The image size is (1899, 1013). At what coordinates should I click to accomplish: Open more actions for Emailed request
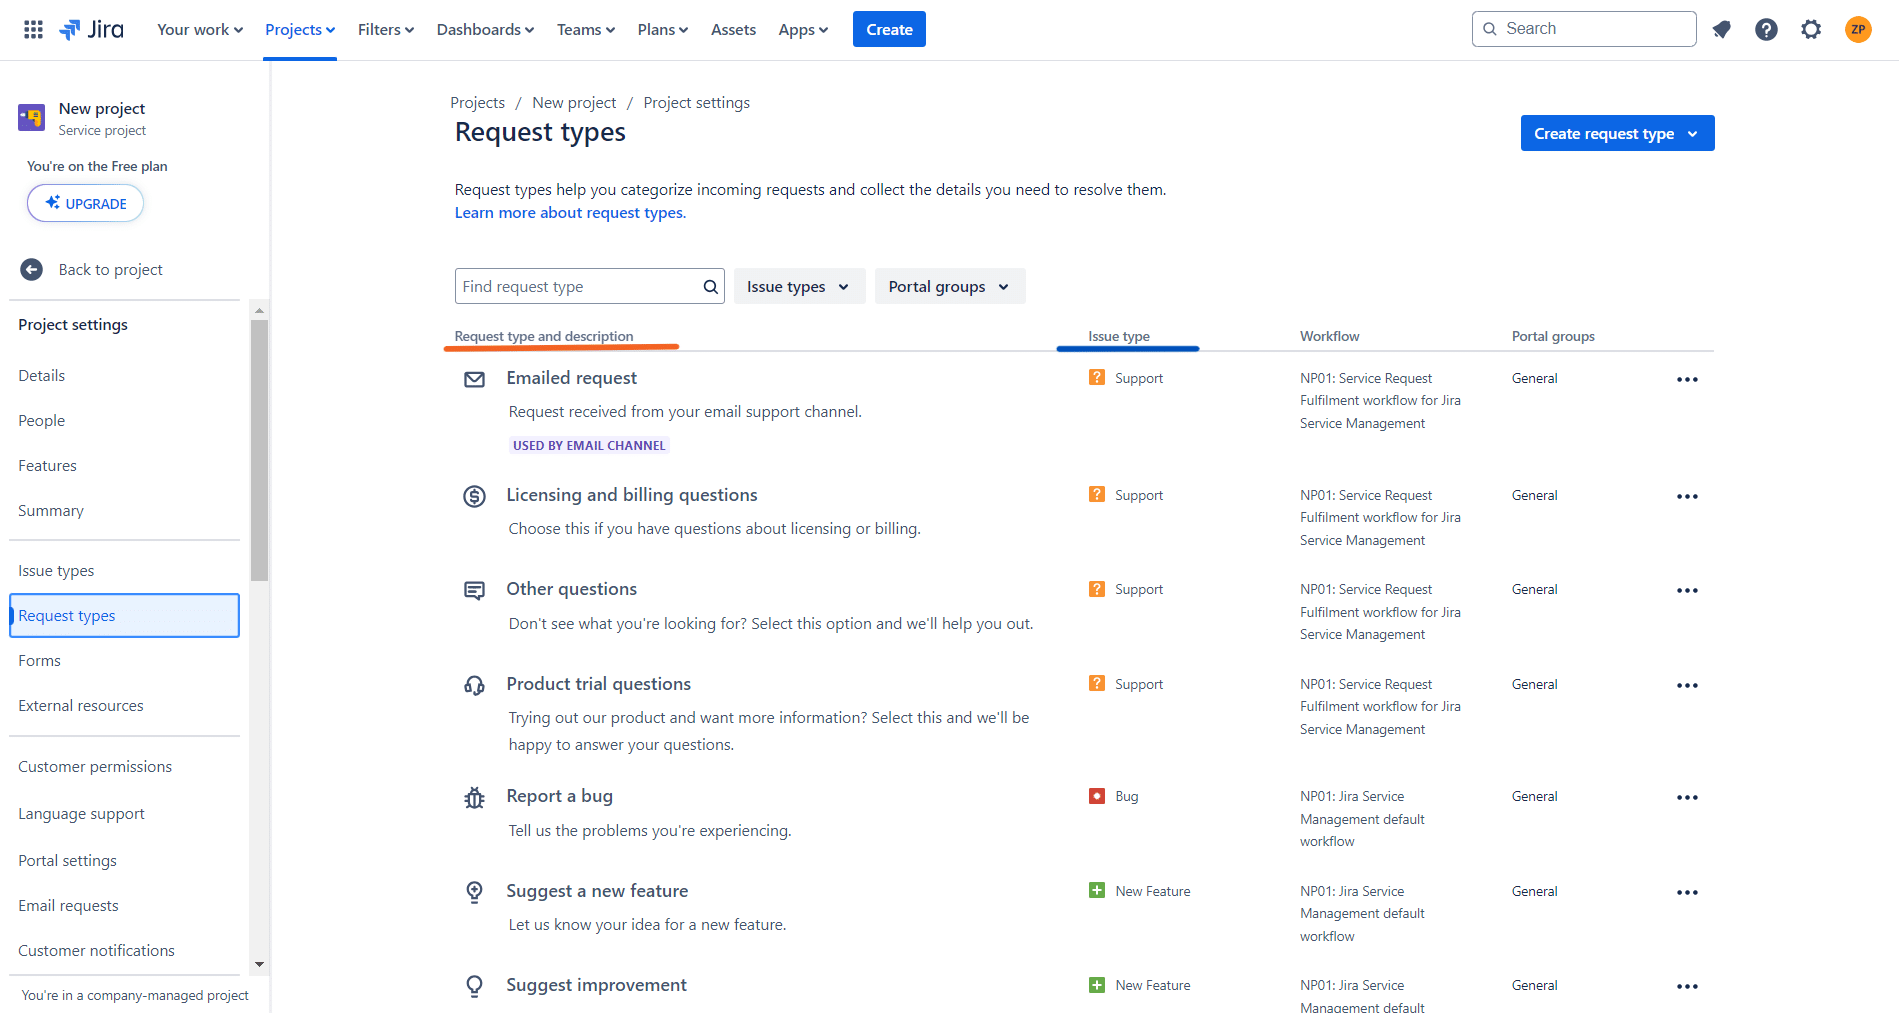1687,379
